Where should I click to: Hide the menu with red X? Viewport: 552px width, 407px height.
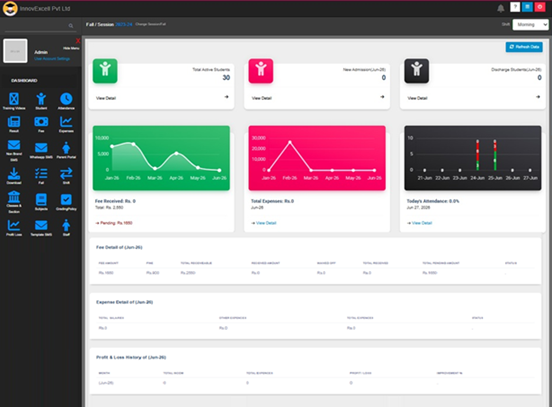point(78,41)
